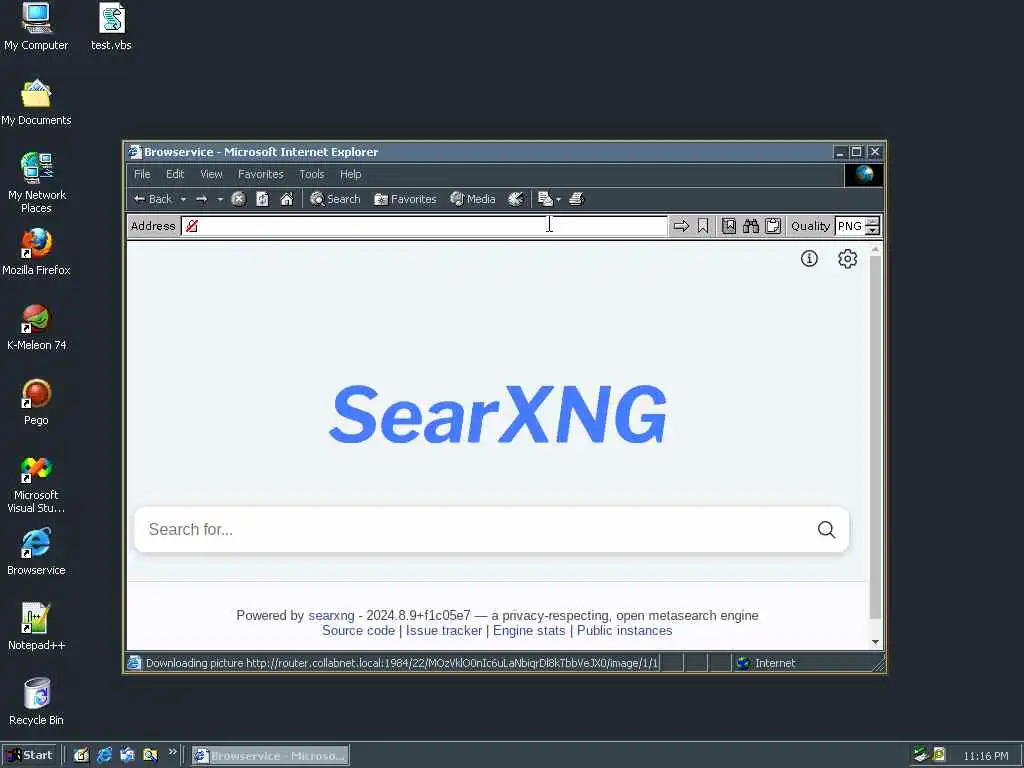Screen dimensions: 1024x768
Task: Open the Media toolbar button
Action: [x=473, y=199]
